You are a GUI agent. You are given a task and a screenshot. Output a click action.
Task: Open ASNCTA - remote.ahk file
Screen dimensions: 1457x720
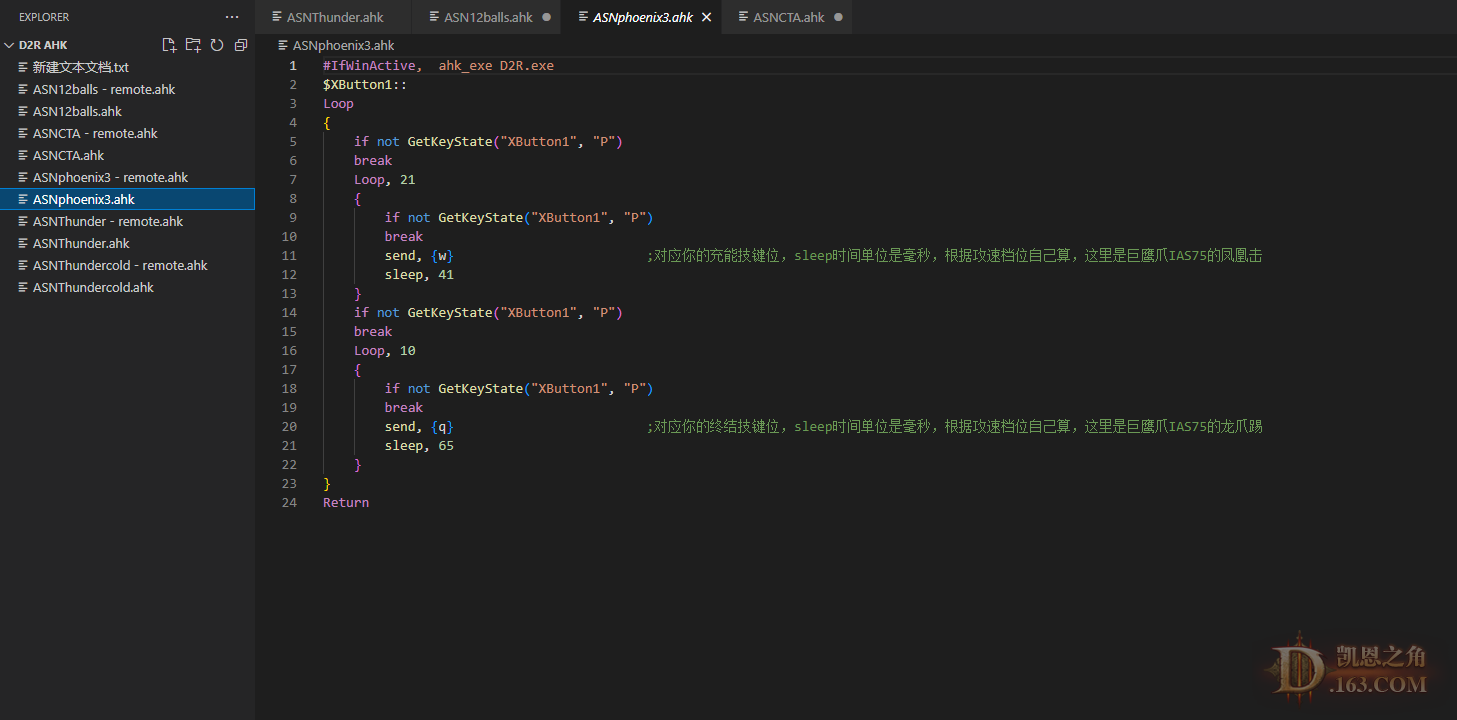coord(128,133)
